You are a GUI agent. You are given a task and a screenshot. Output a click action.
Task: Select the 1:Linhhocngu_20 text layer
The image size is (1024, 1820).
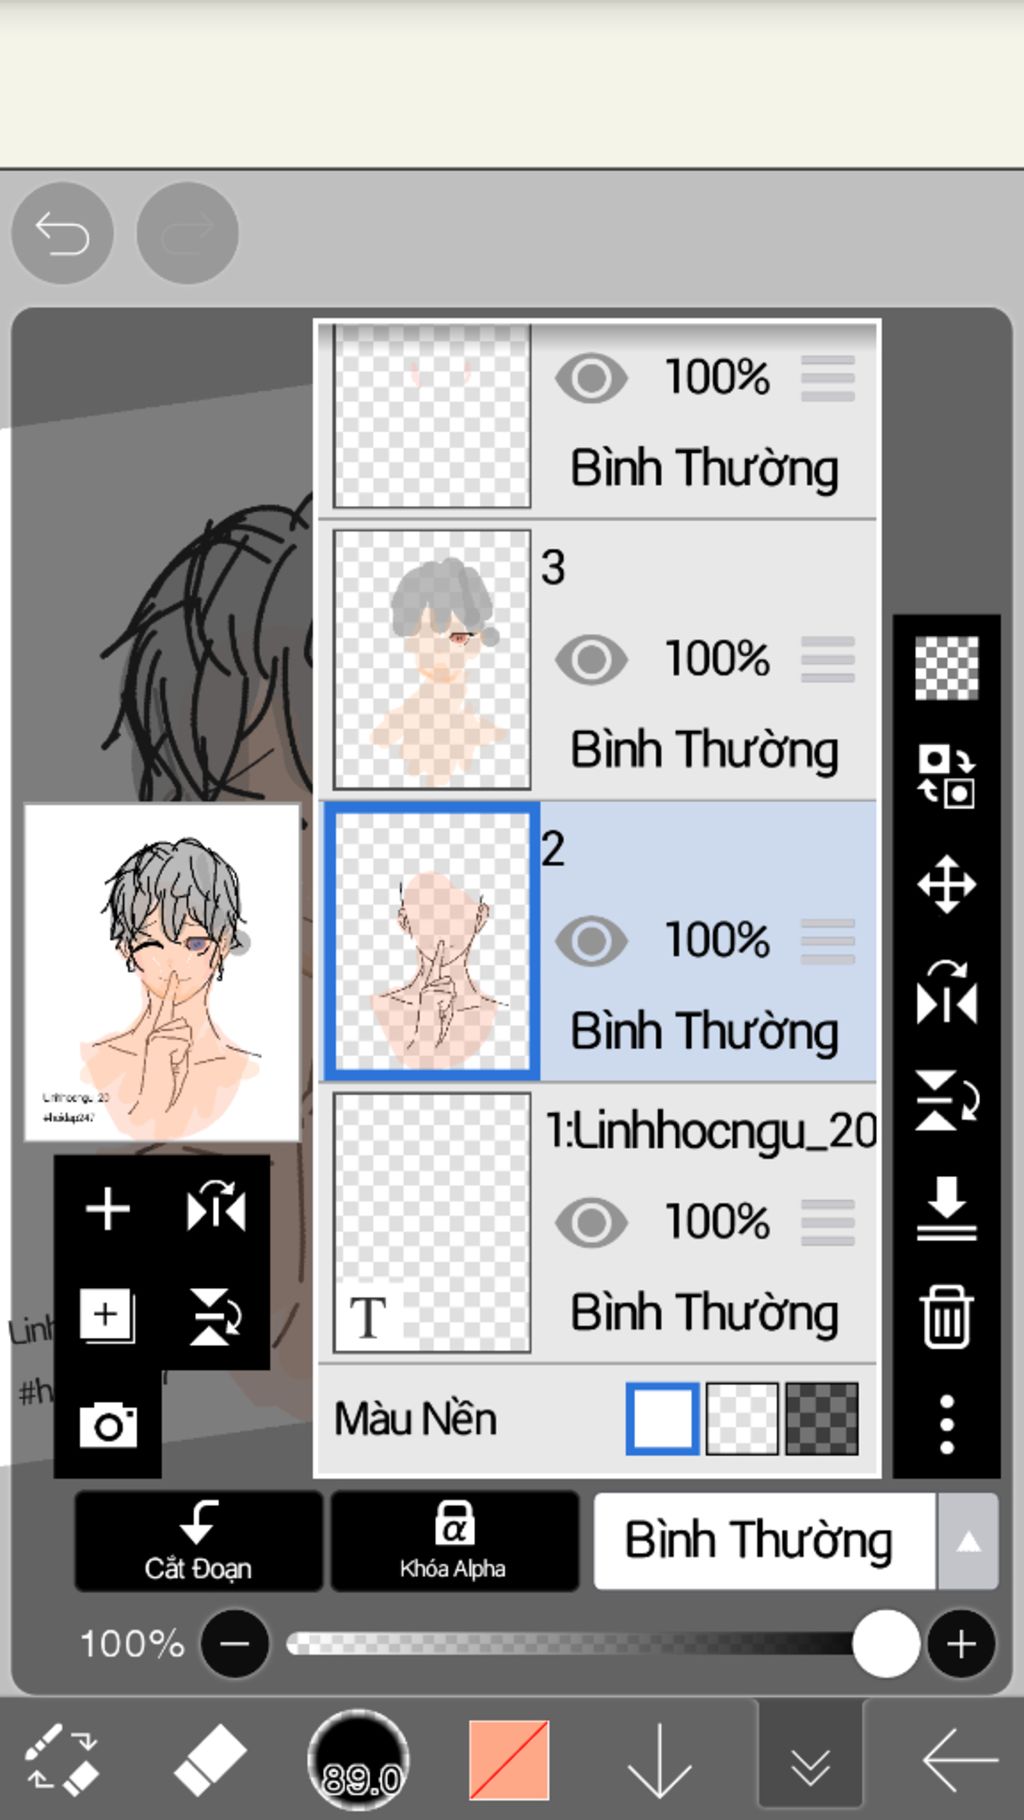point(598,1222)
